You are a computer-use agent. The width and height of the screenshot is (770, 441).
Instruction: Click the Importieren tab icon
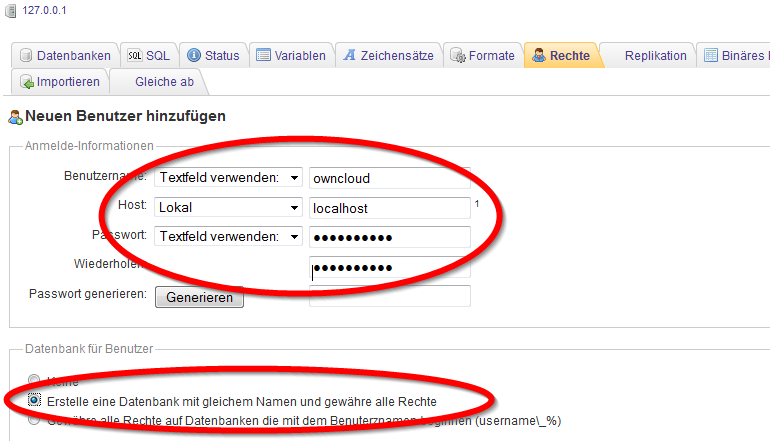pos(27,82)
